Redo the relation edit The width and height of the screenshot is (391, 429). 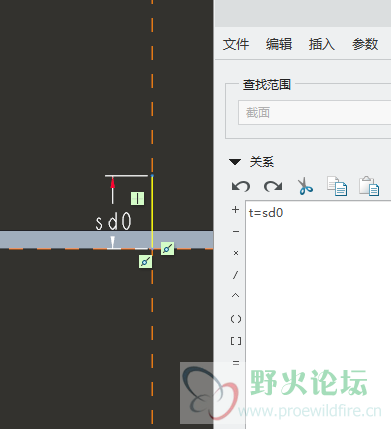click(273, 186)
